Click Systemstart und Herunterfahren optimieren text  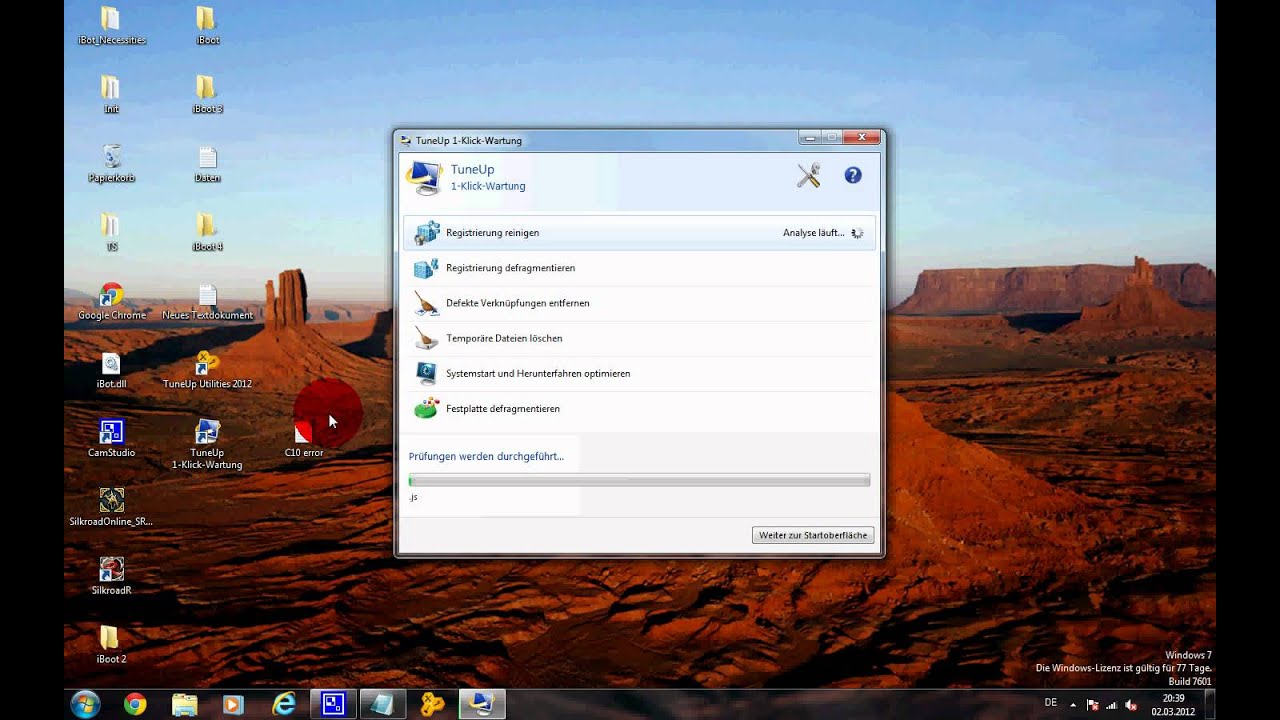coord(538,373)
